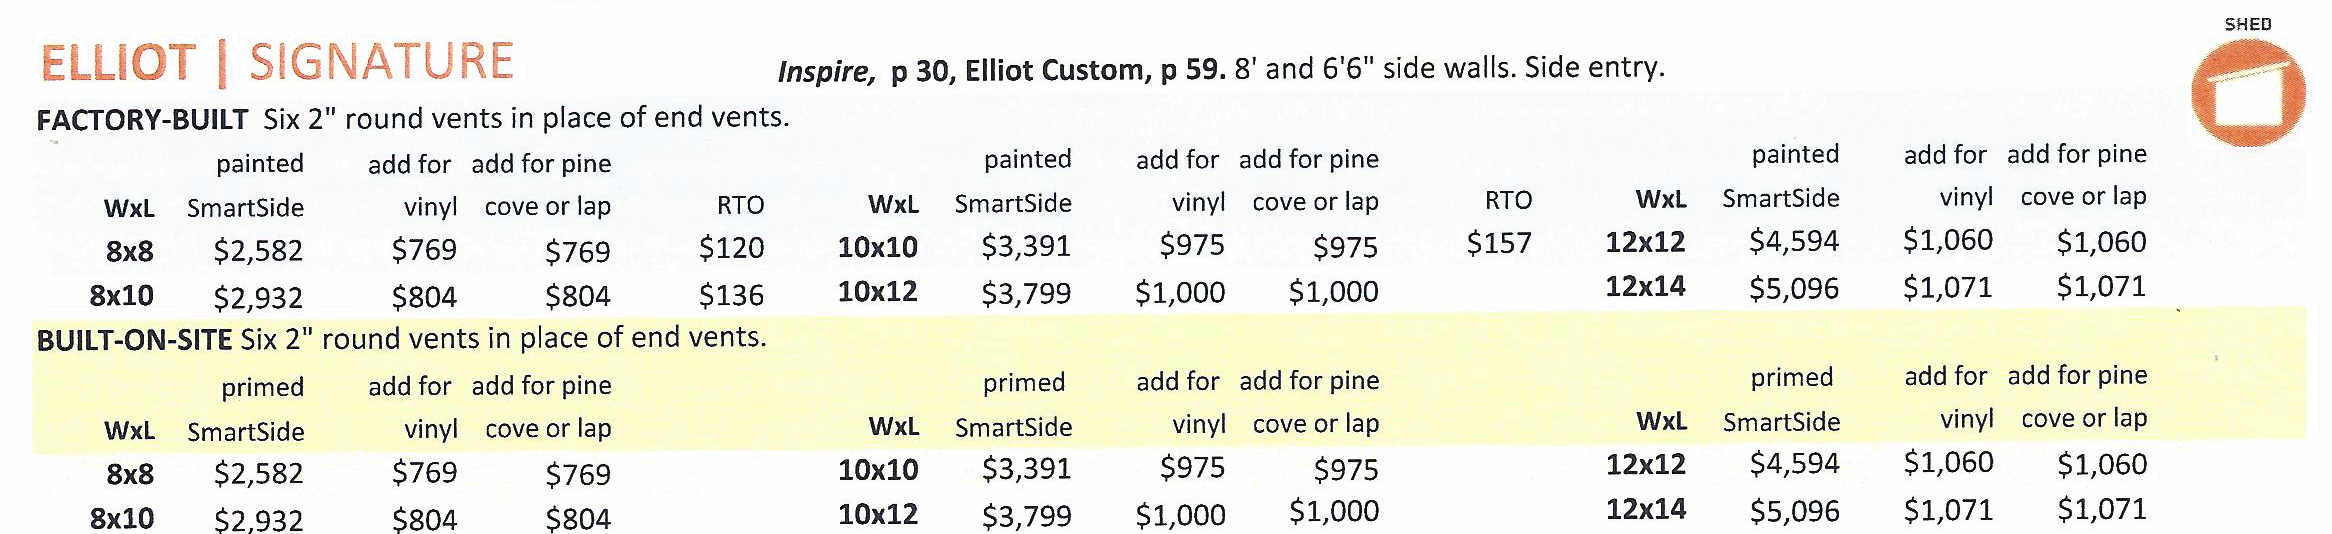Click built-on-site 12x14 size label
This screenshot has width=2332, height=534.
point(1645,509)
